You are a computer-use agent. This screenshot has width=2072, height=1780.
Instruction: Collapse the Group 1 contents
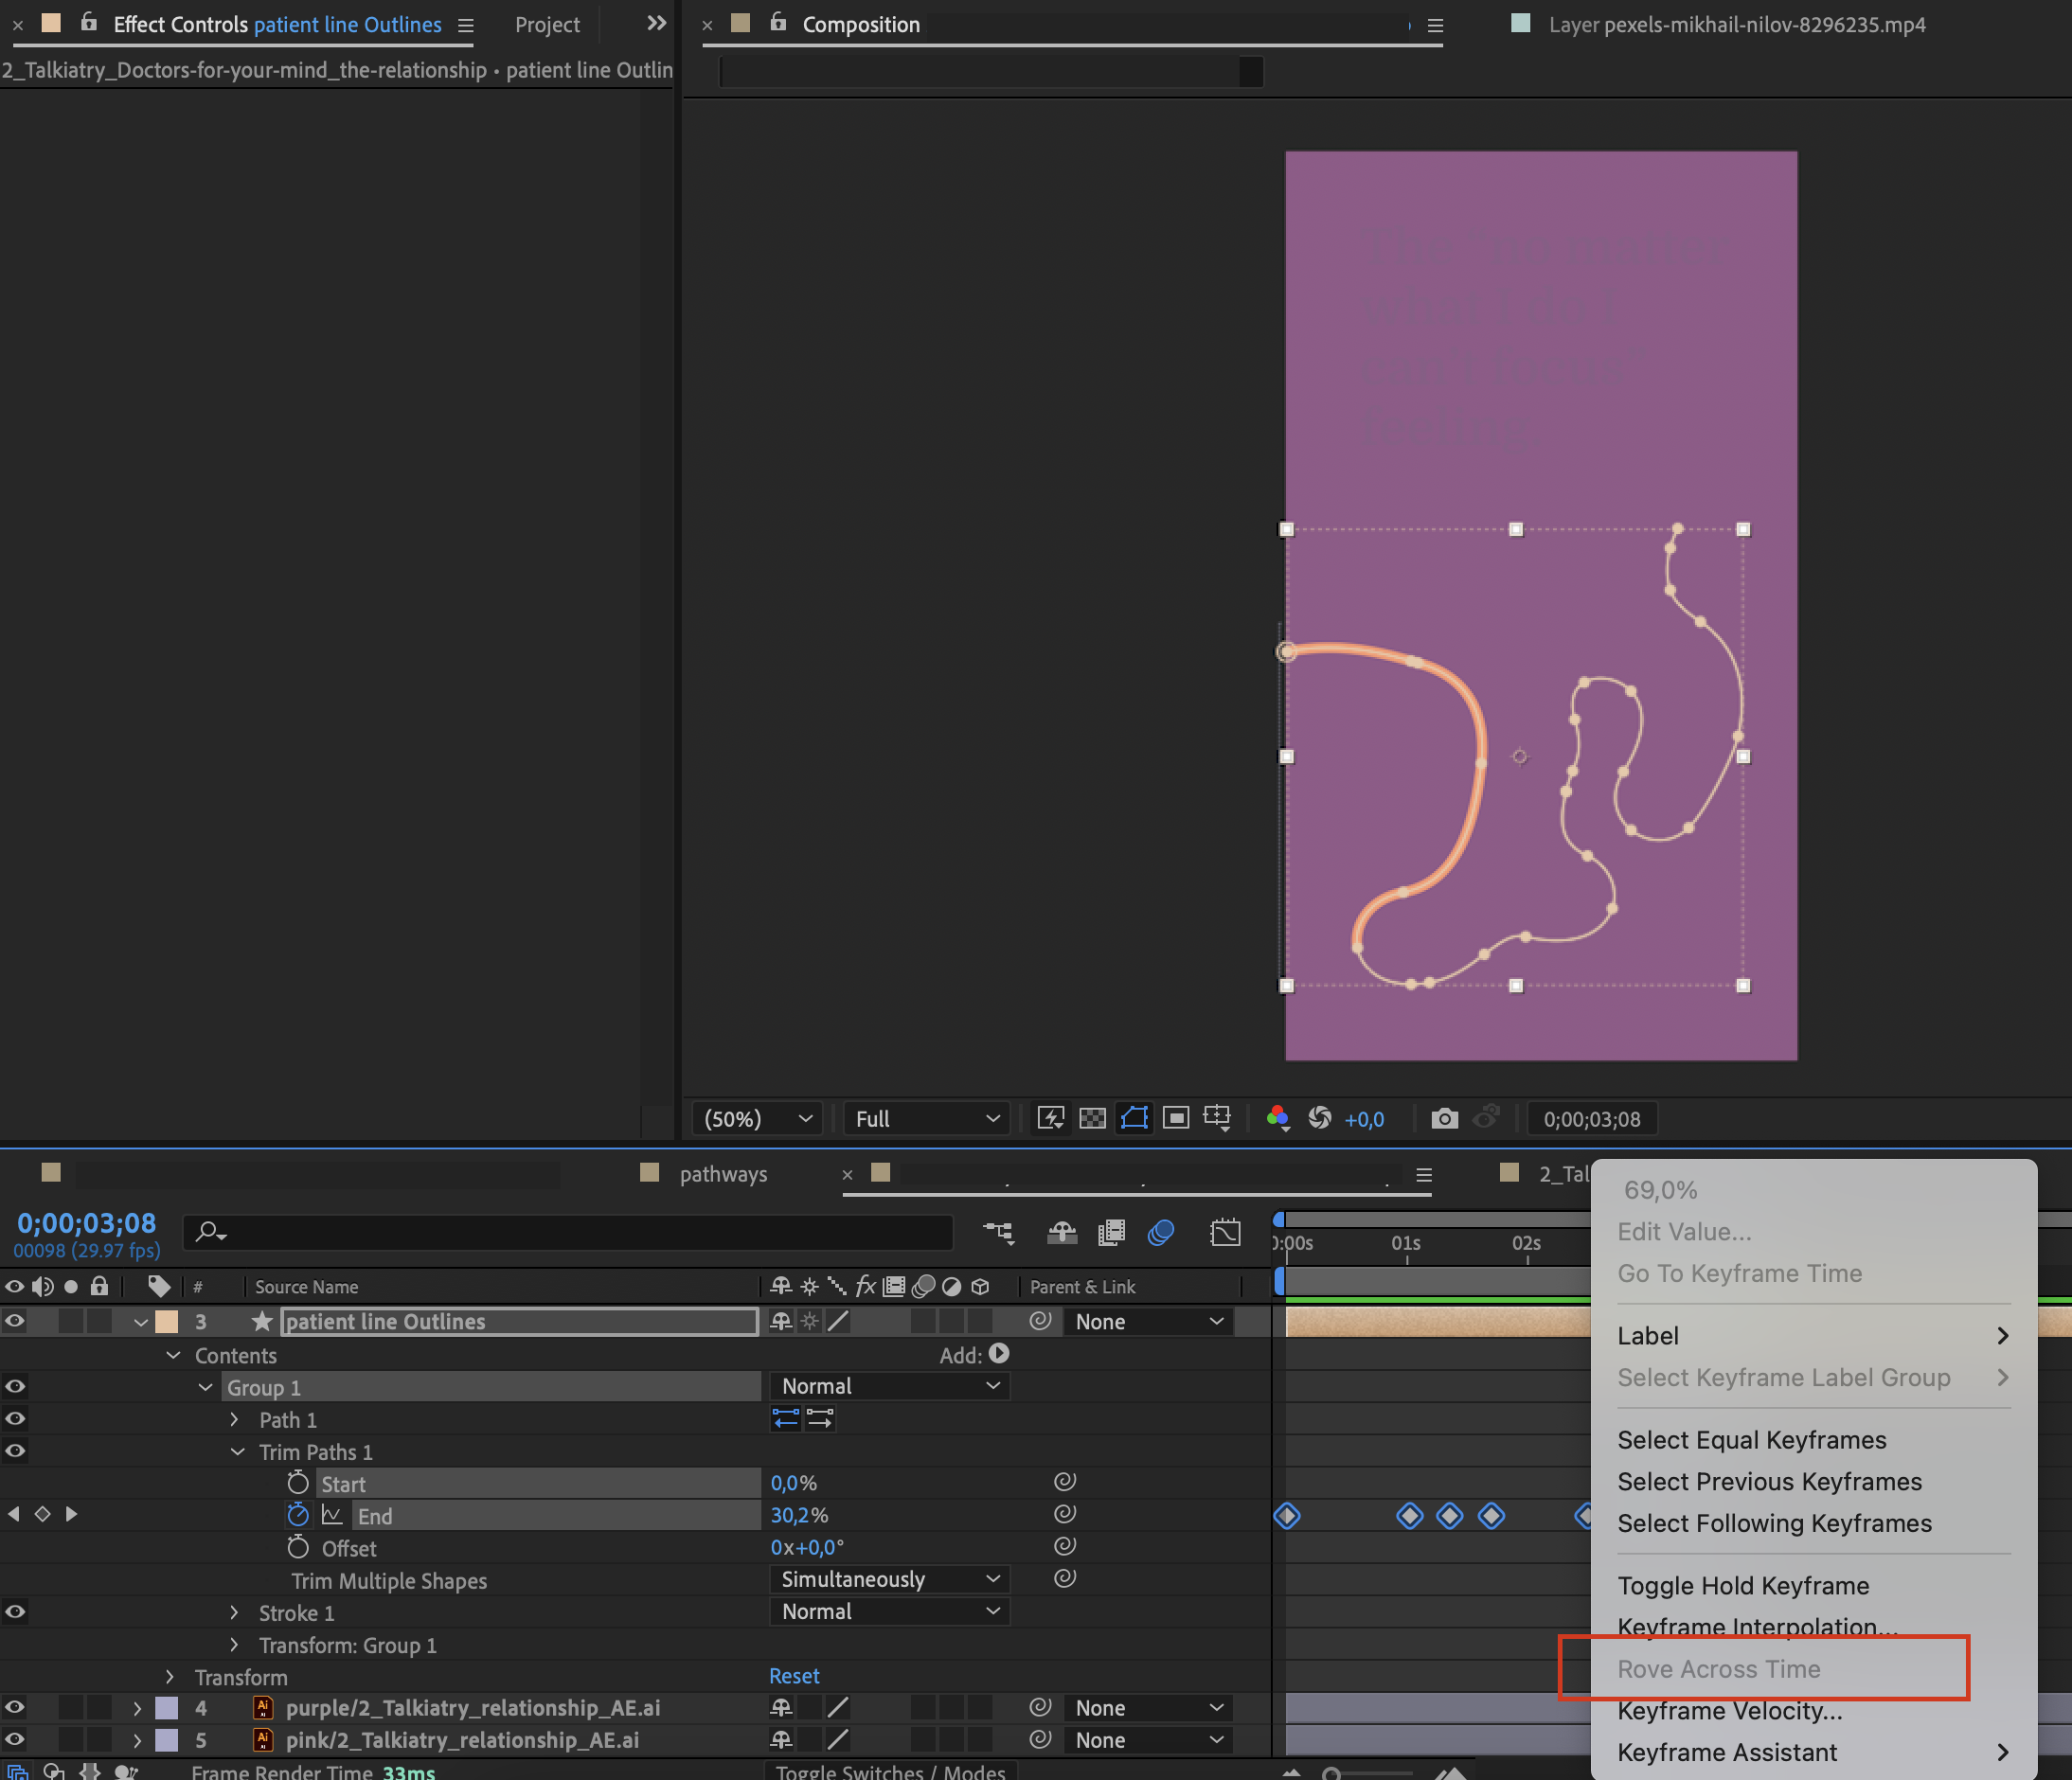click(x=208, y=1387)
